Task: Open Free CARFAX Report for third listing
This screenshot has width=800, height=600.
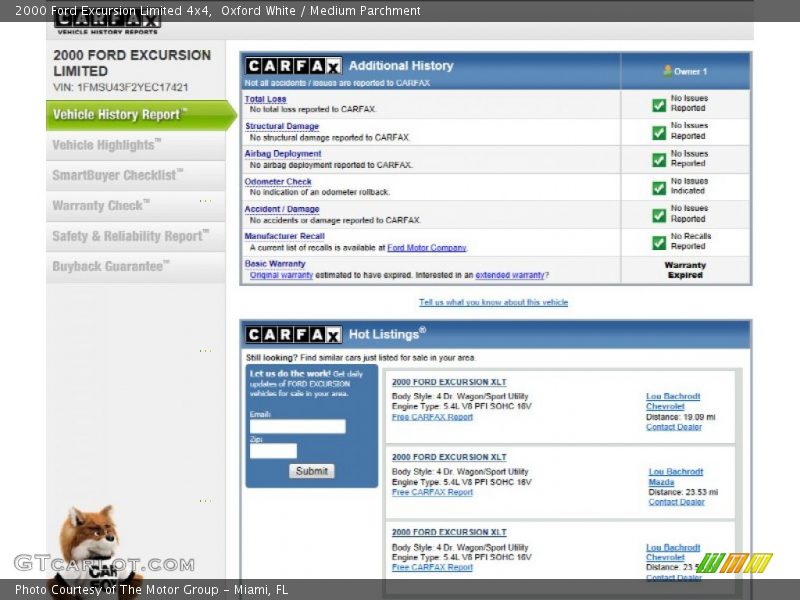Action: coord(432,567)
